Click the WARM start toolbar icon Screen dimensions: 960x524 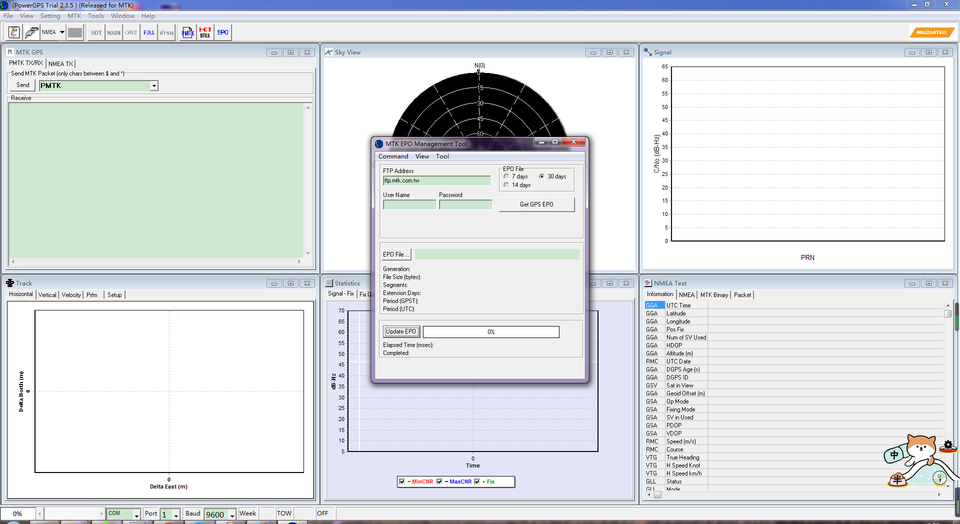coord(114,32)
